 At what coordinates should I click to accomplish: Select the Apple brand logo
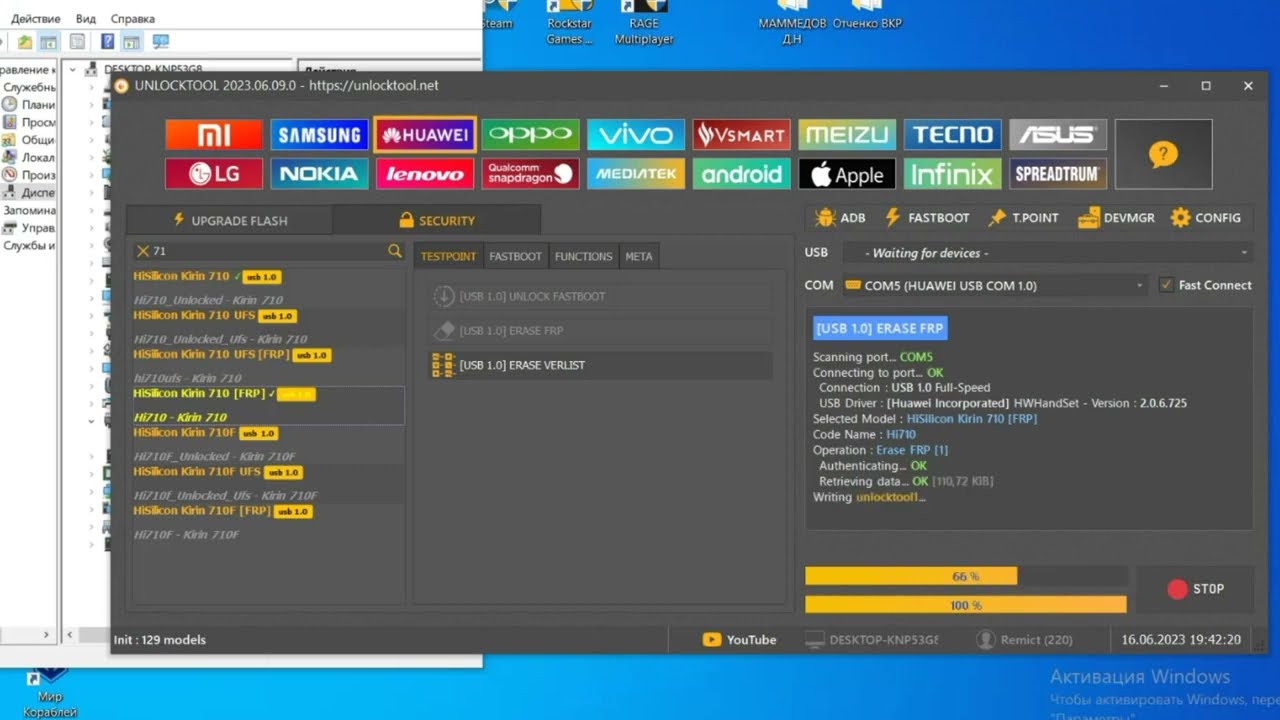847,174
